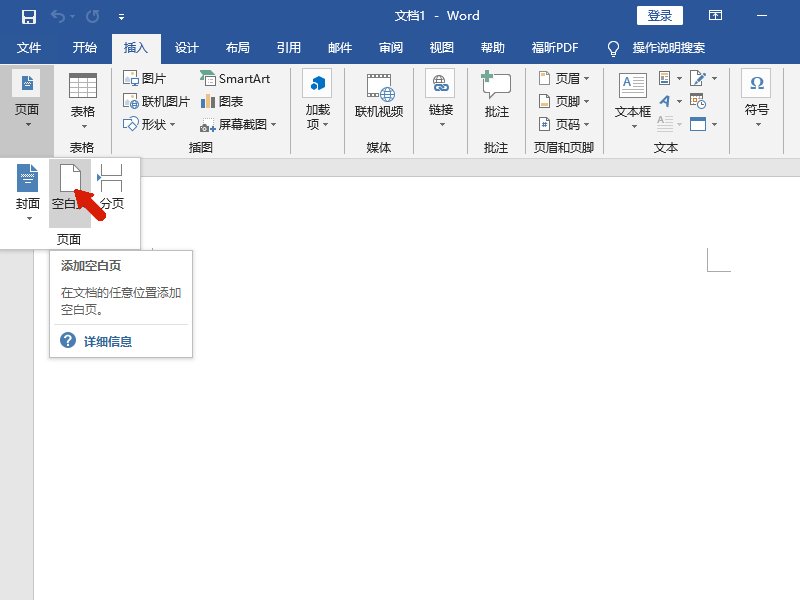Click the 登录 sign-in button
This screenshot has width=800, height=600.
(x=659, y=14)
